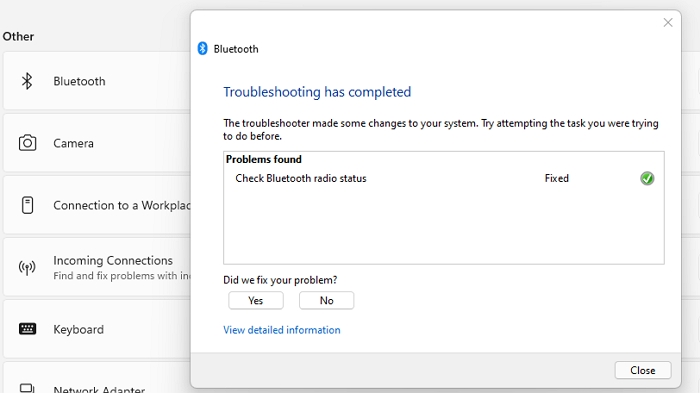Open the Bluetooth troubleshooter row label
Screen dimensions: 700x393
pos(79,81)
